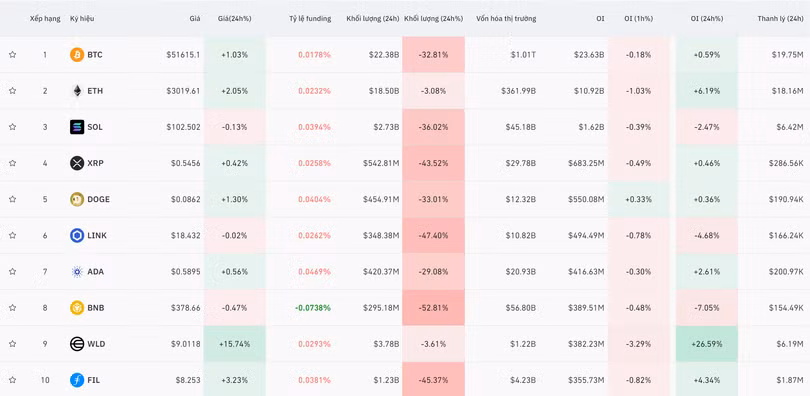Toggle the BNB favorite star
Viewport: 810px width, 396px height.
(12, 307)
